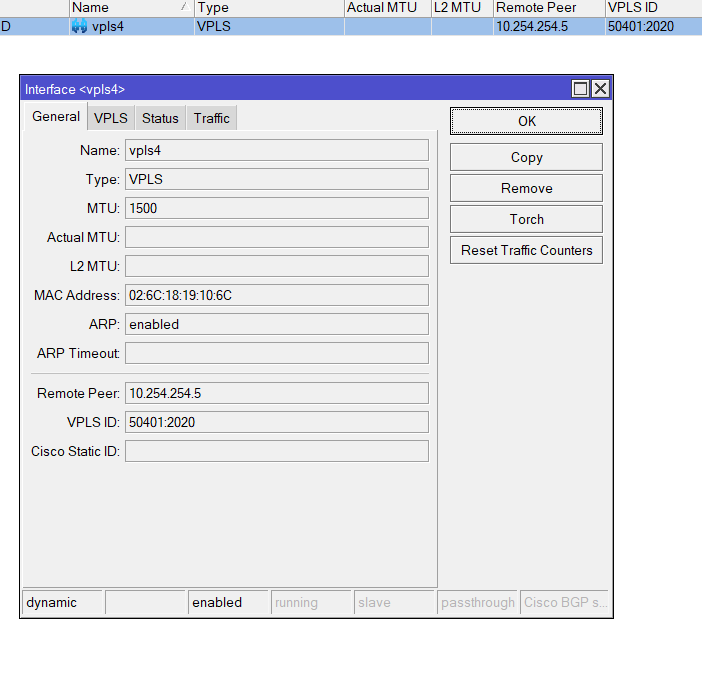Click the Type field showing VPLS

click(277, 179)
